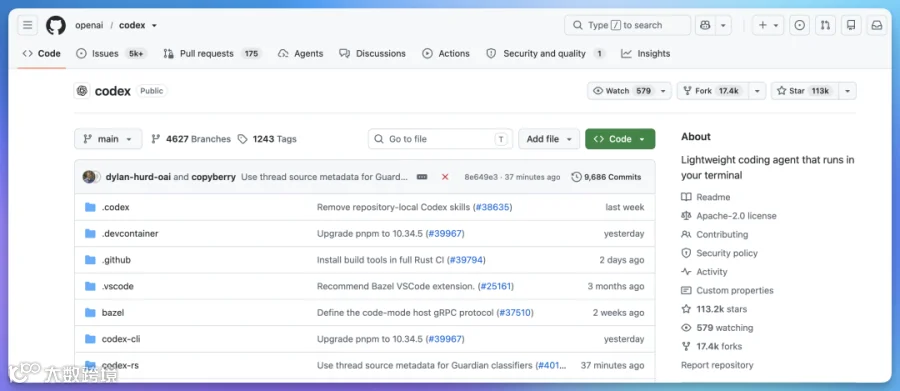Open the bazel folder icon
Screen dimensions: 900x391
click(90, 313)
